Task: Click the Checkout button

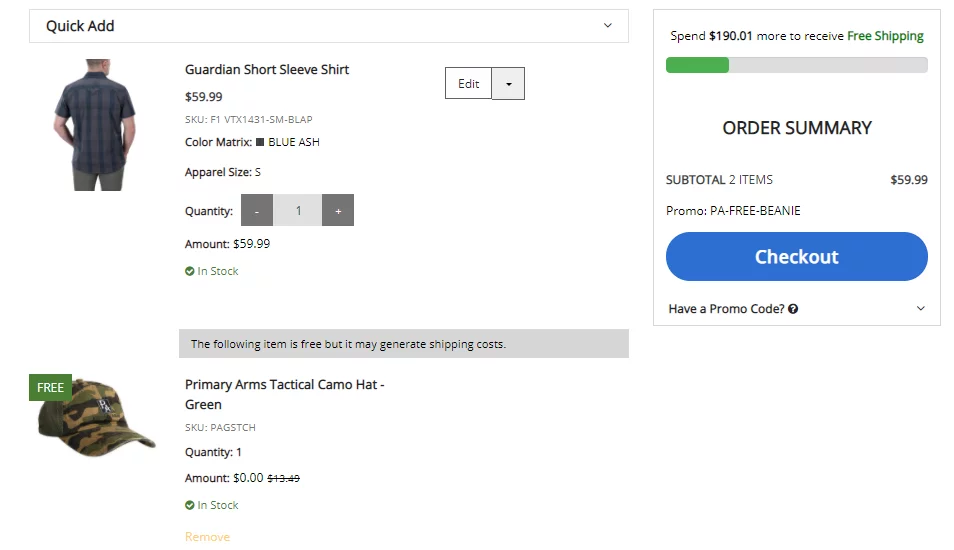Action: pyautogui.click(x=796, y=256)
